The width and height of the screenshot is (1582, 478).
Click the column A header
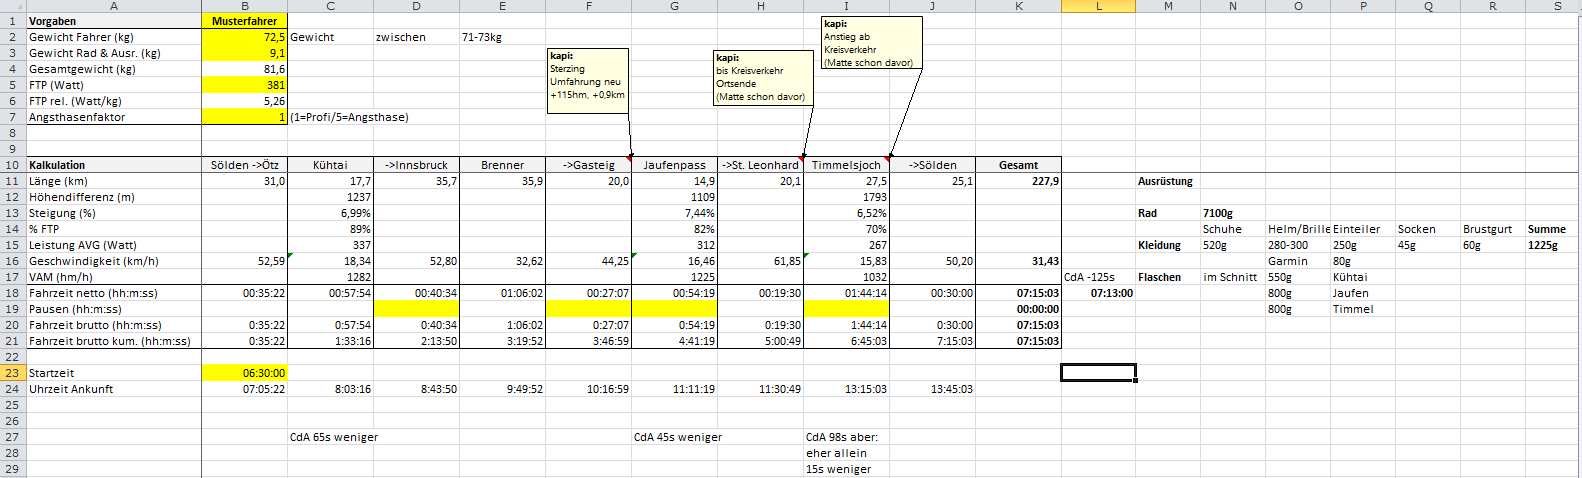[x=113, y=6]
